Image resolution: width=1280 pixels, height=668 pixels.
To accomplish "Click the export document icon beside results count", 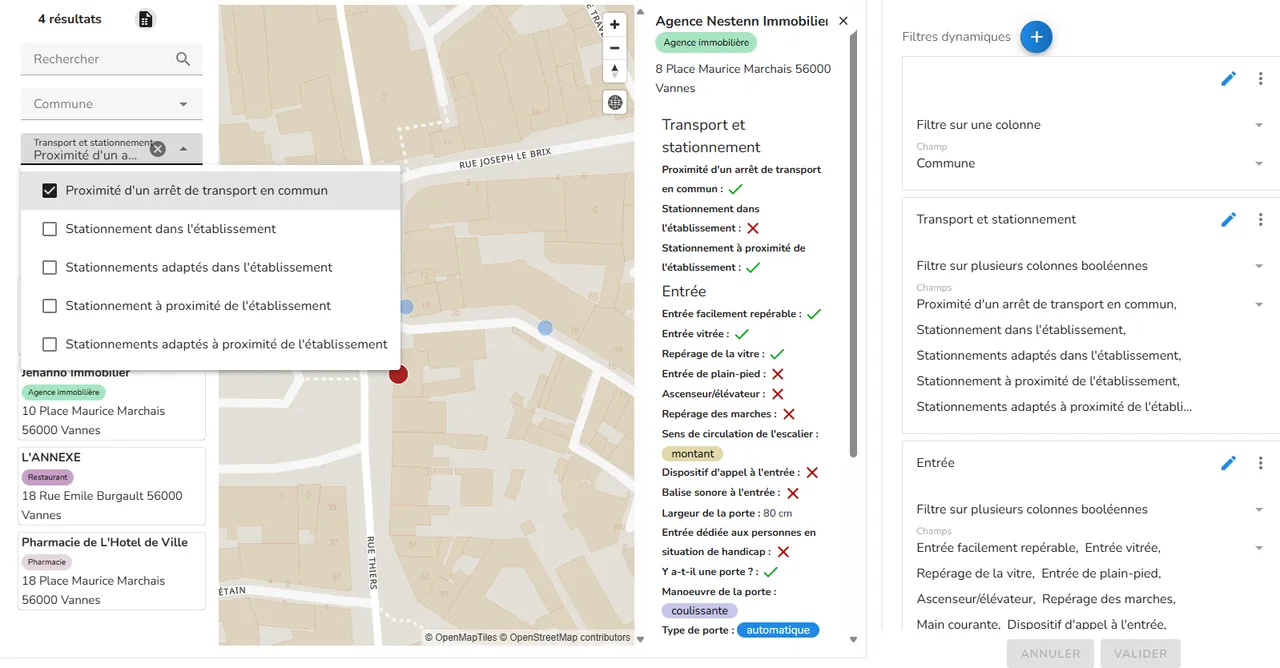I will tap(146, 19).
